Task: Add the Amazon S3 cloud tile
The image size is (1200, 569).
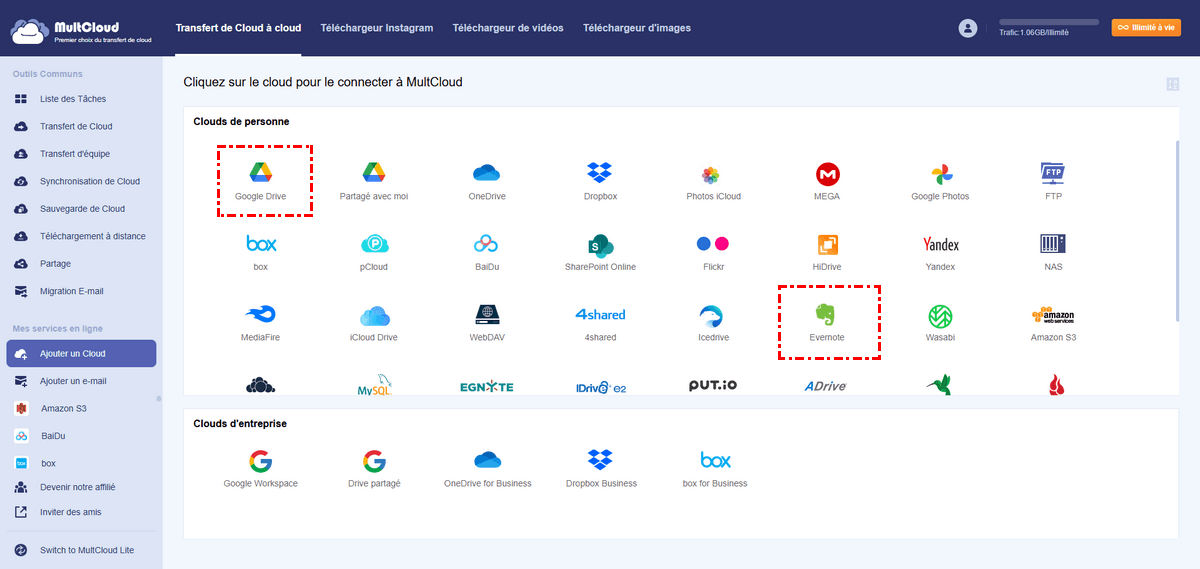Action: click(1053, 322)
